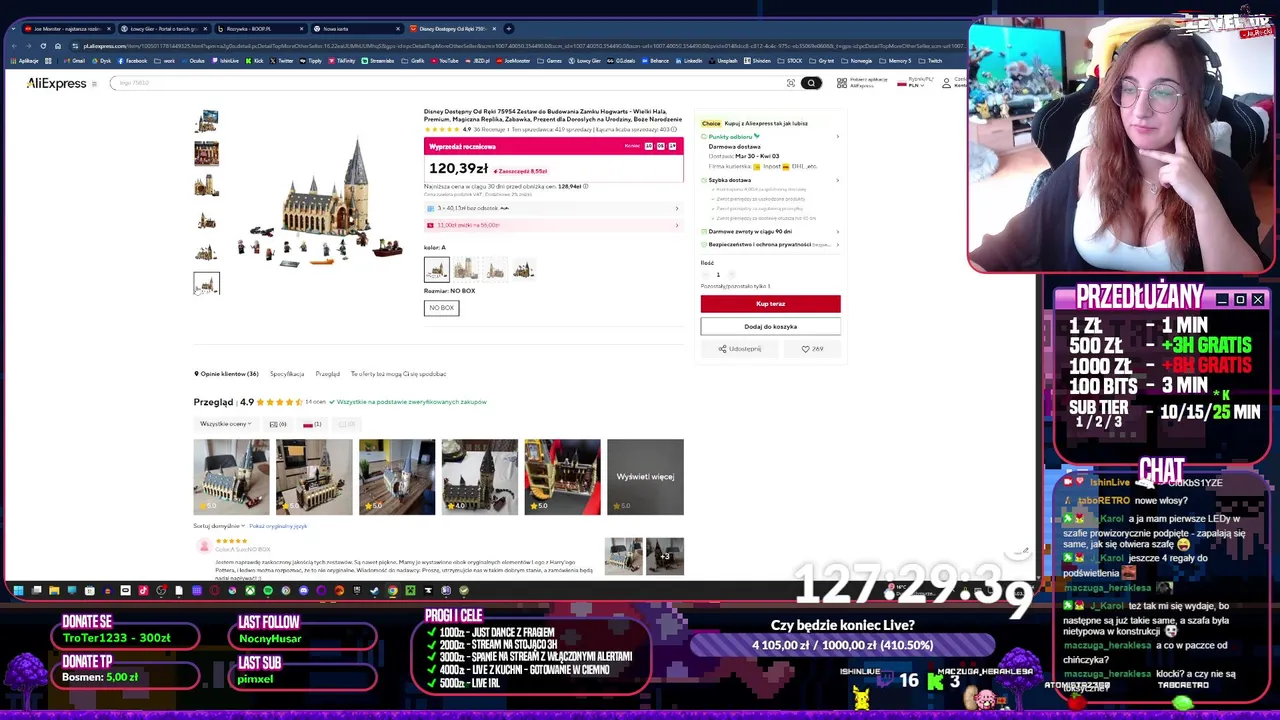The width and height of the screenshot is (1280, 720).
Task: Filter reviews by Polish flag (1)
Action: (x=312, y=424)
